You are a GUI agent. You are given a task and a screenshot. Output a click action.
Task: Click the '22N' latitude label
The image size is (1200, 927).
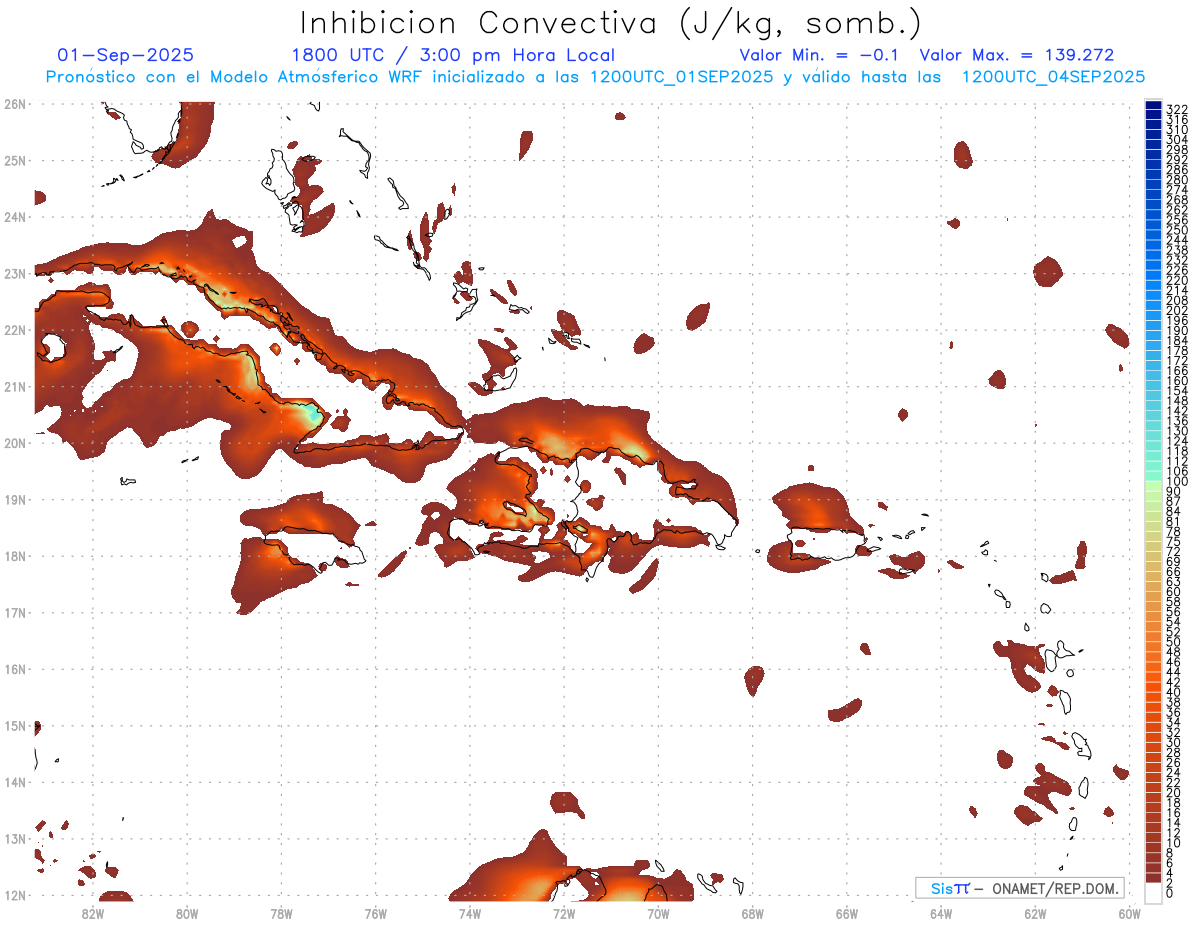pyautogui.click(x=14, y=330)
